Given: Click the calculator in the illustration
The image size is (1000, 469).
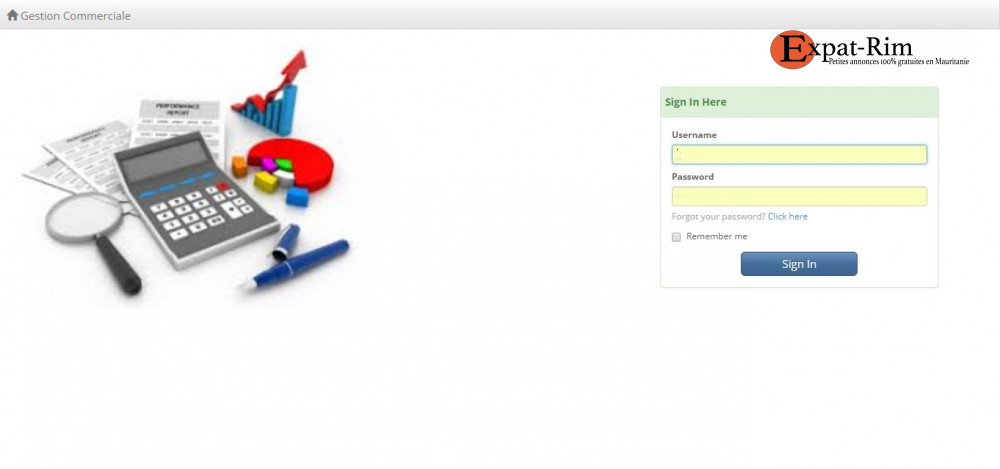Looking at the screenshot, I should [196, 199].
